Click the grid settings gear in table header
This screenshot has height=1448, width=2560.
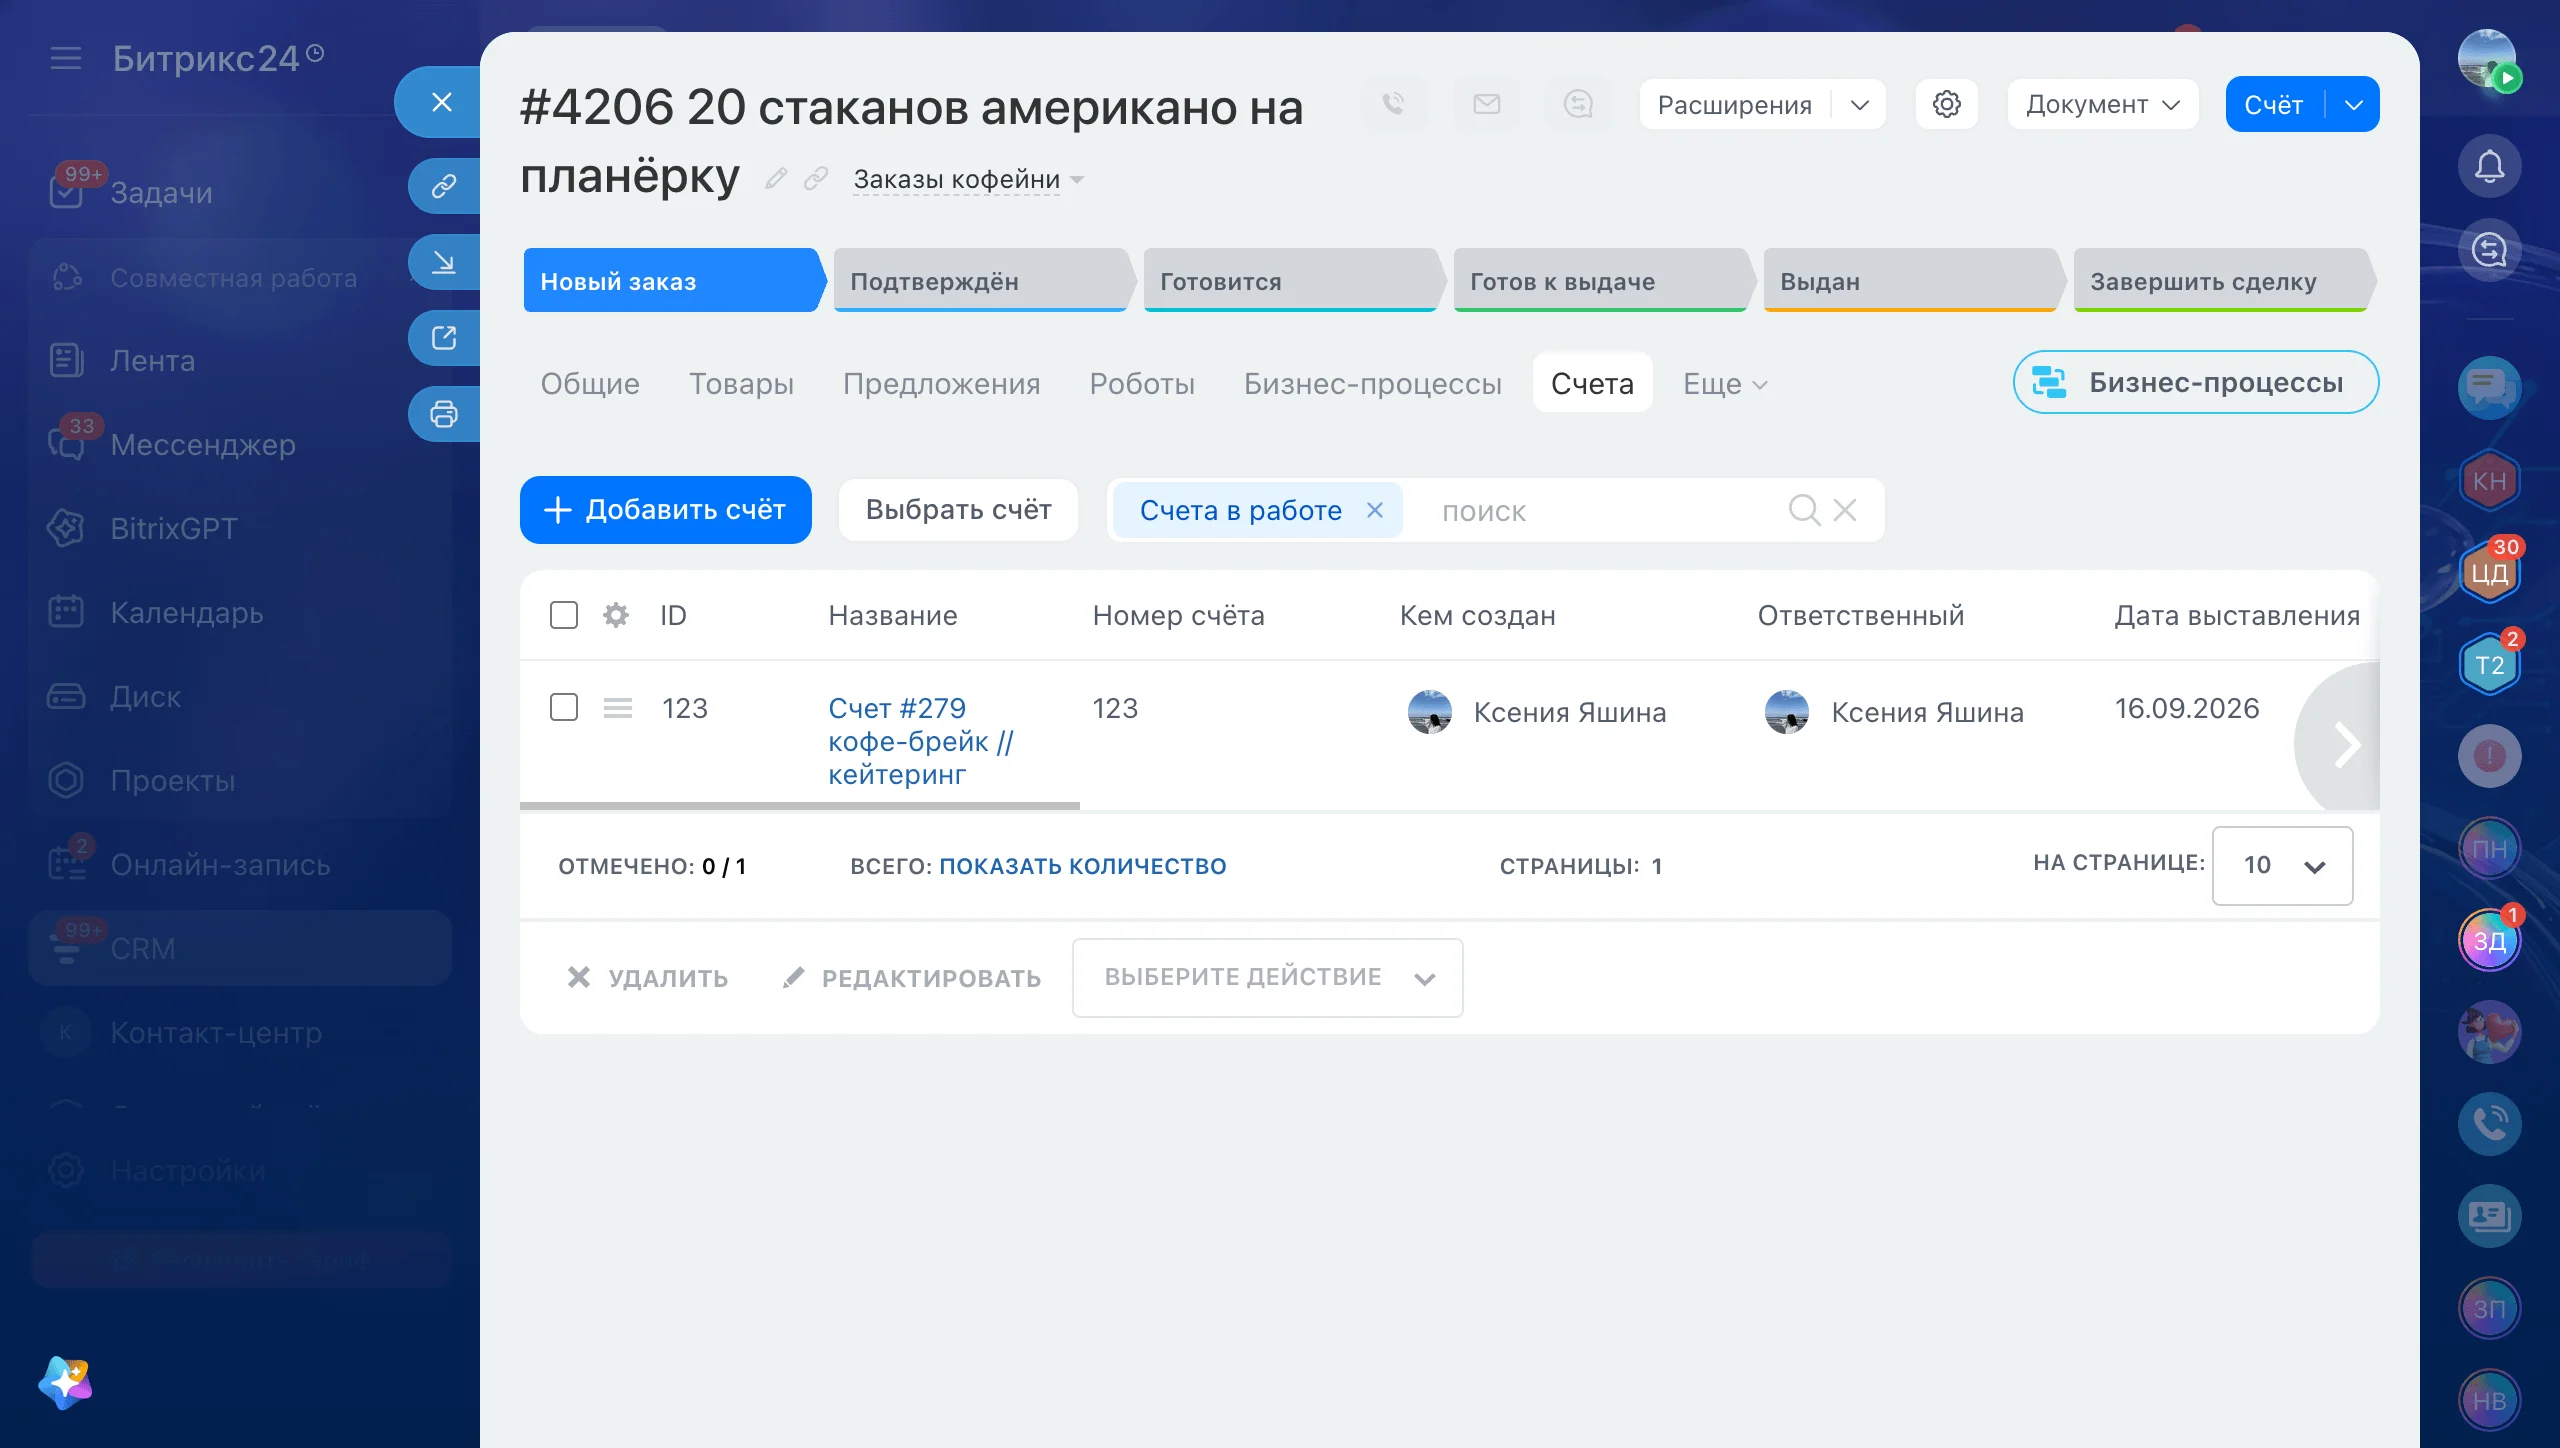click(x=616, y=615)
